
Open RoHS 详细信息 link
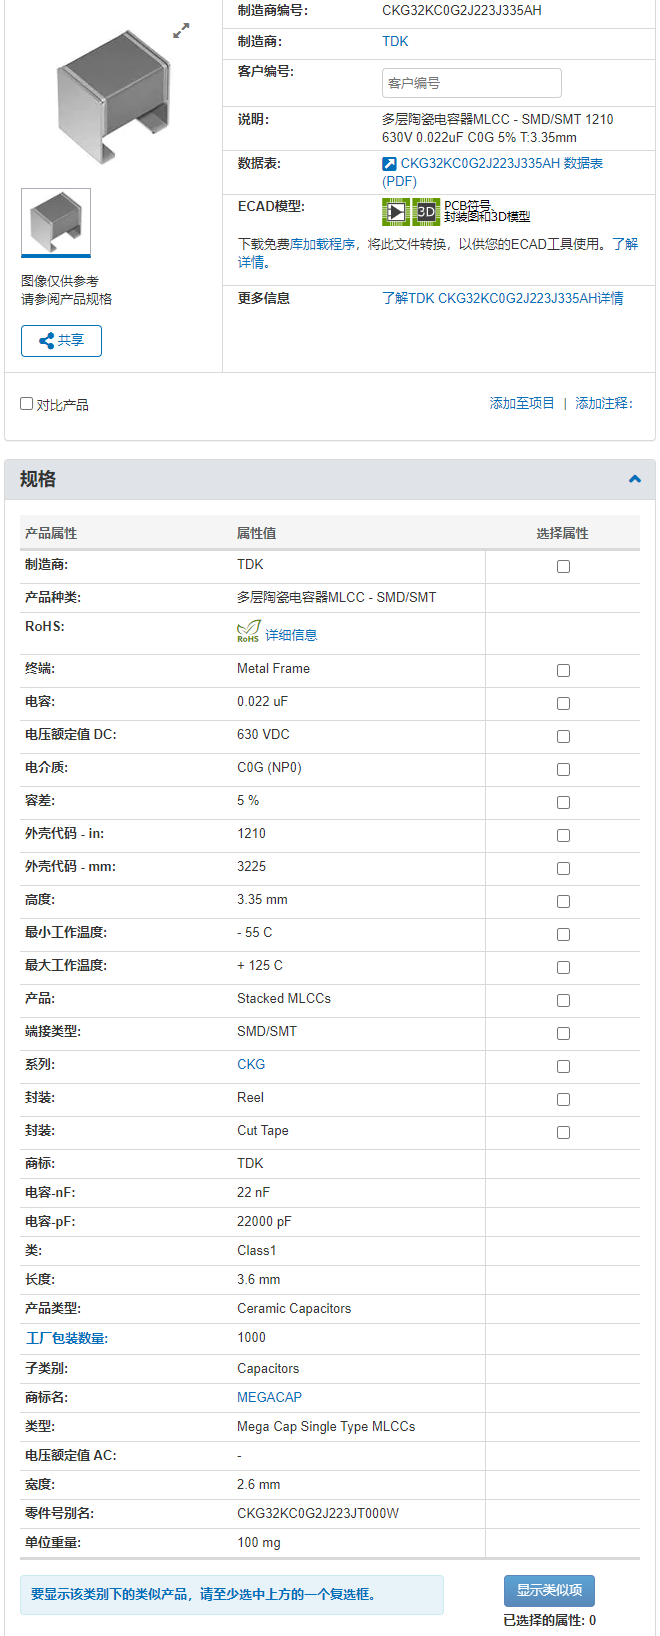click(291, 635)
